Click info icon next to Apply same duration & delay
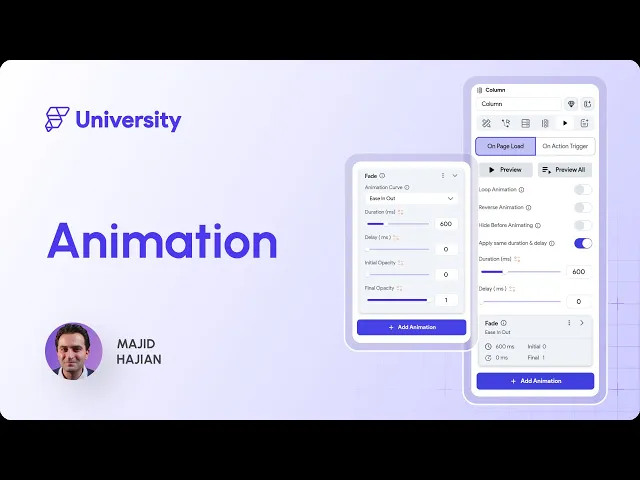Viewport: 640px width, 480px height. [552, 244]
